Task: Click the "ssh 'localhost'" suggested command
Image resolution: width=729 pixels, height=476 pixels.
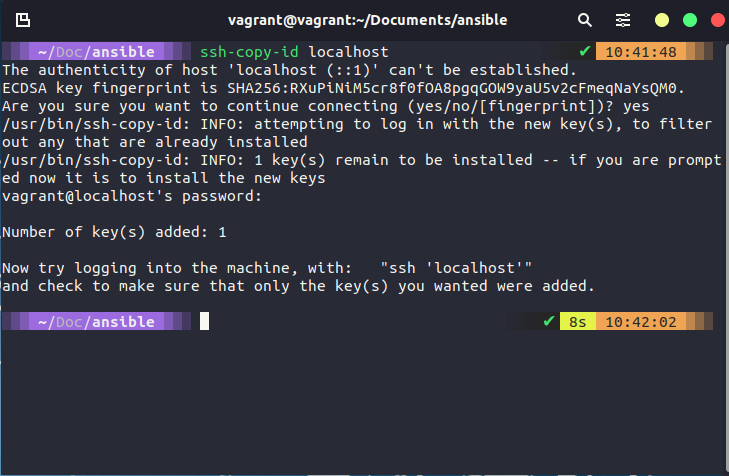Action: 456,268
